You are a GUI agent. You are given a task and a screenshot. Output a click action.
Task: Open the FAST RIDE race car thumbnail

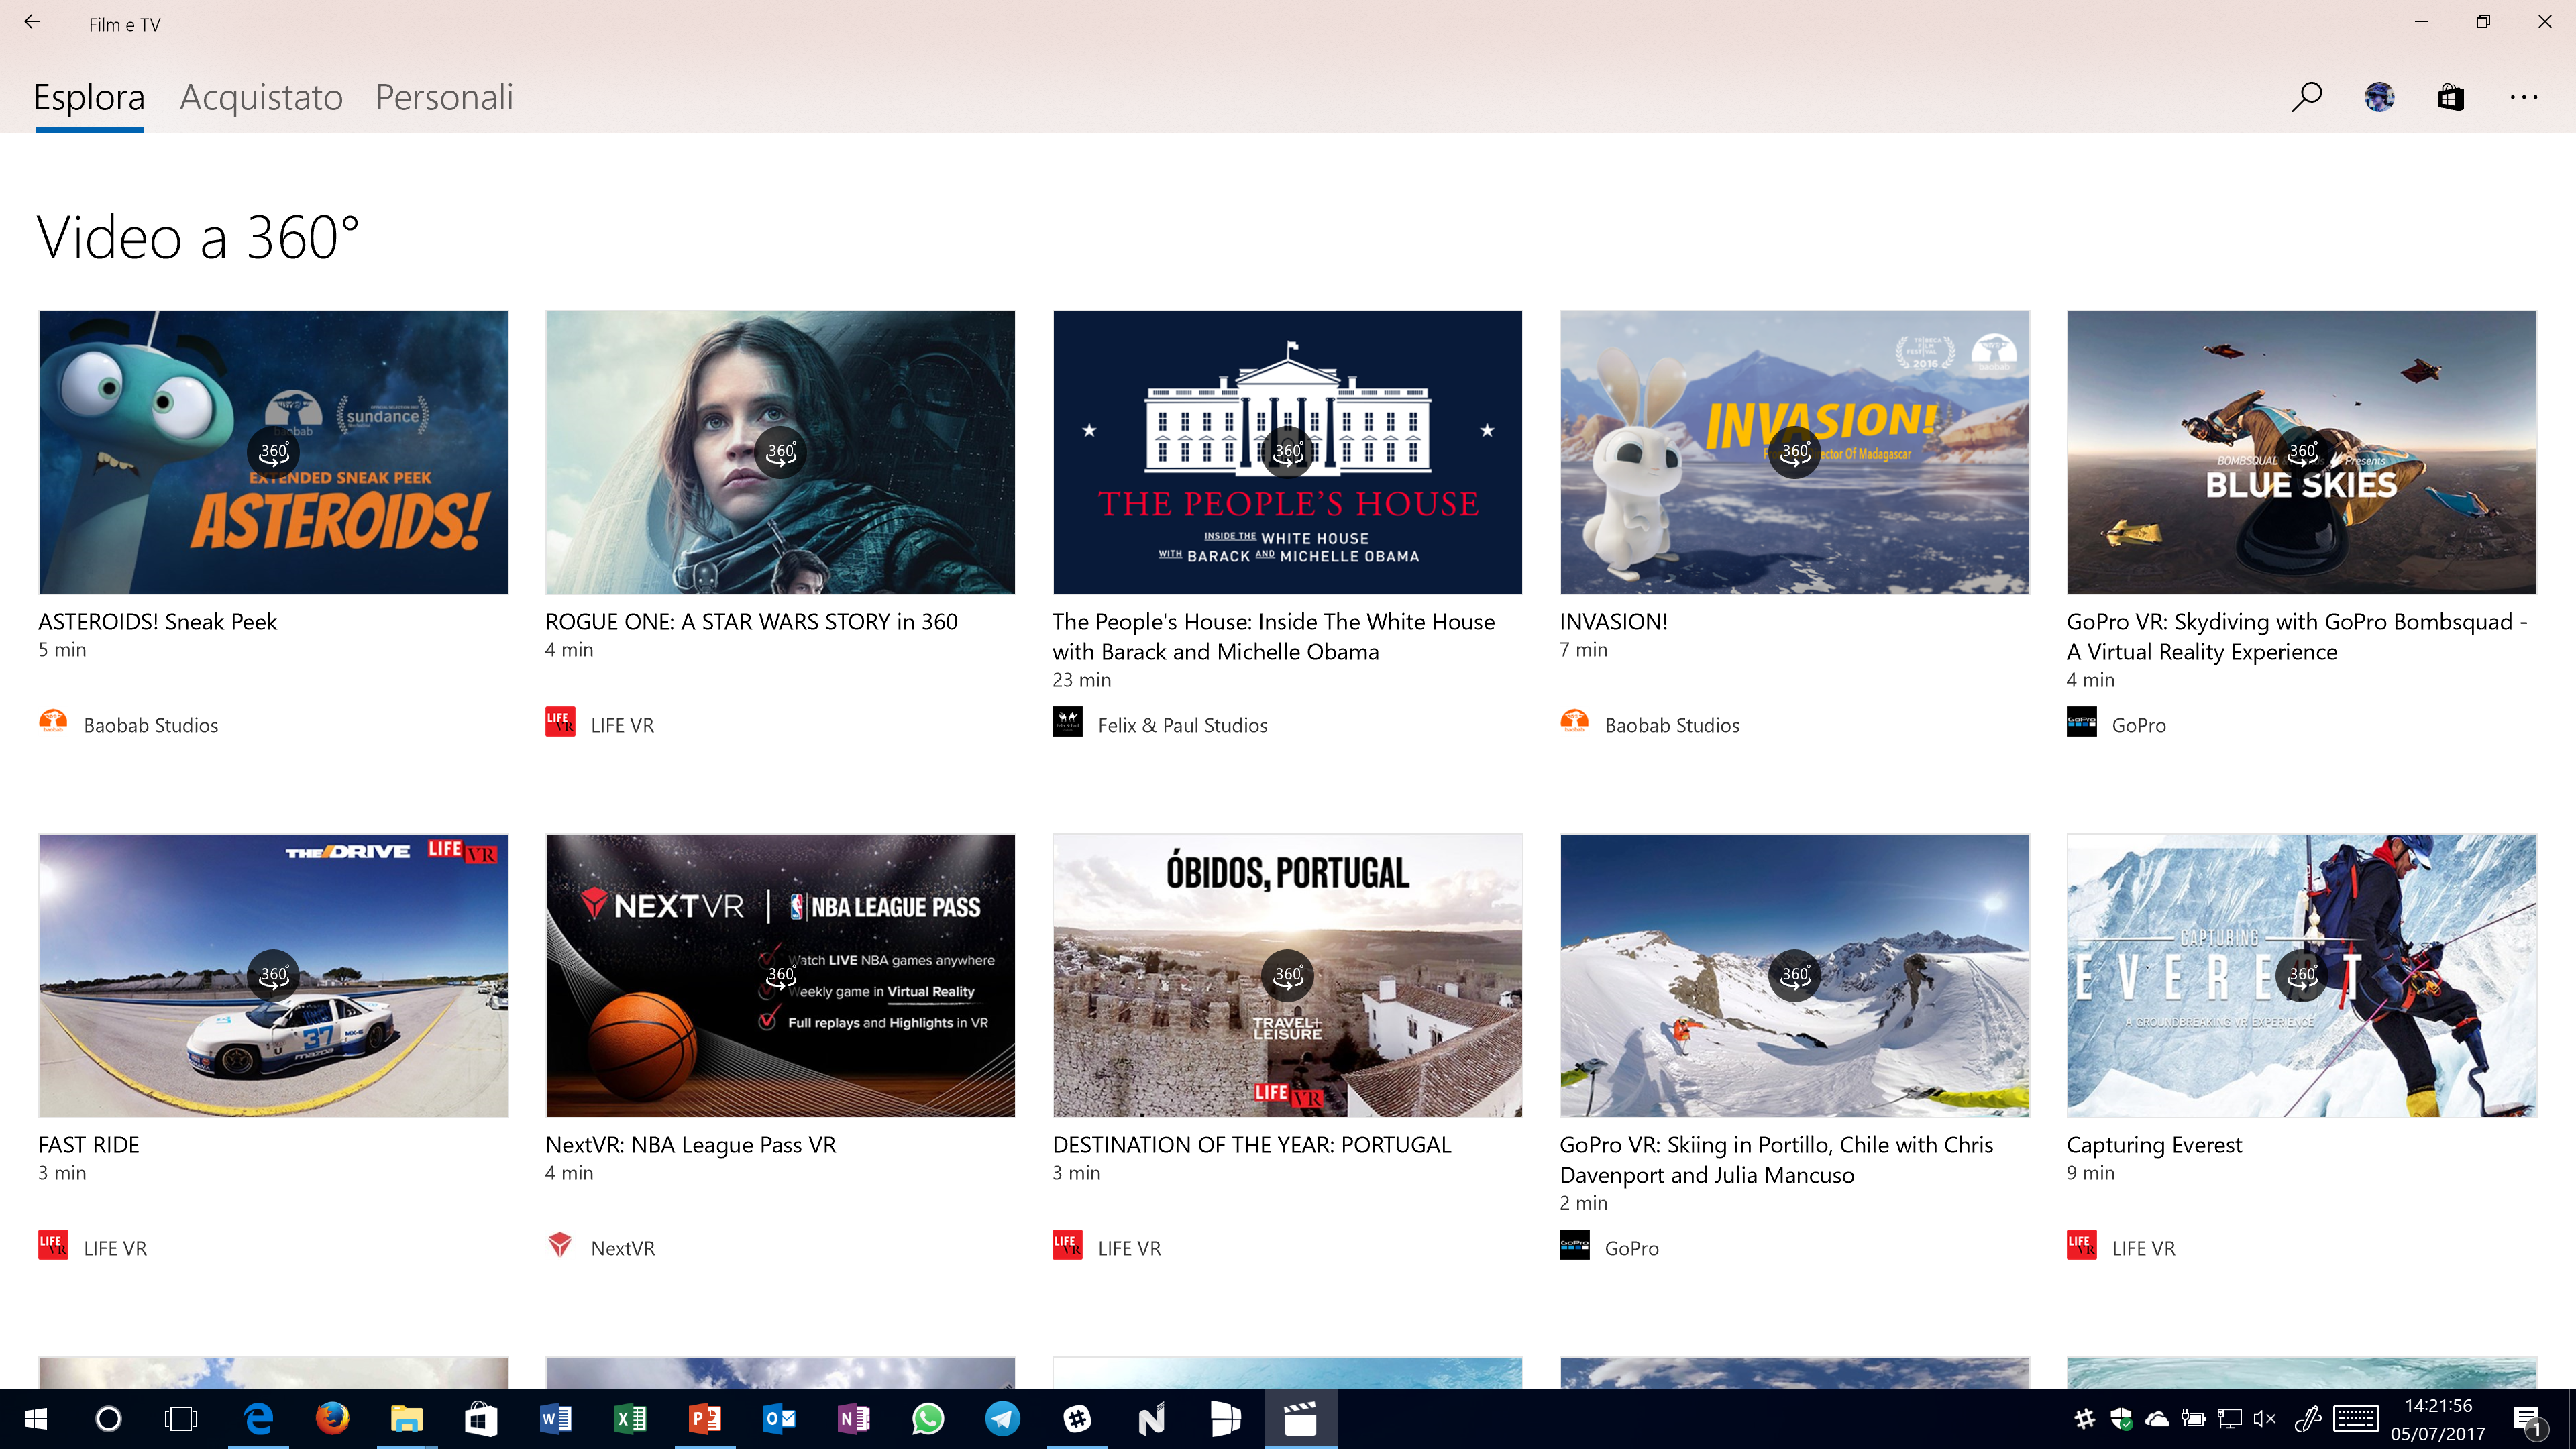pos(273,975)
